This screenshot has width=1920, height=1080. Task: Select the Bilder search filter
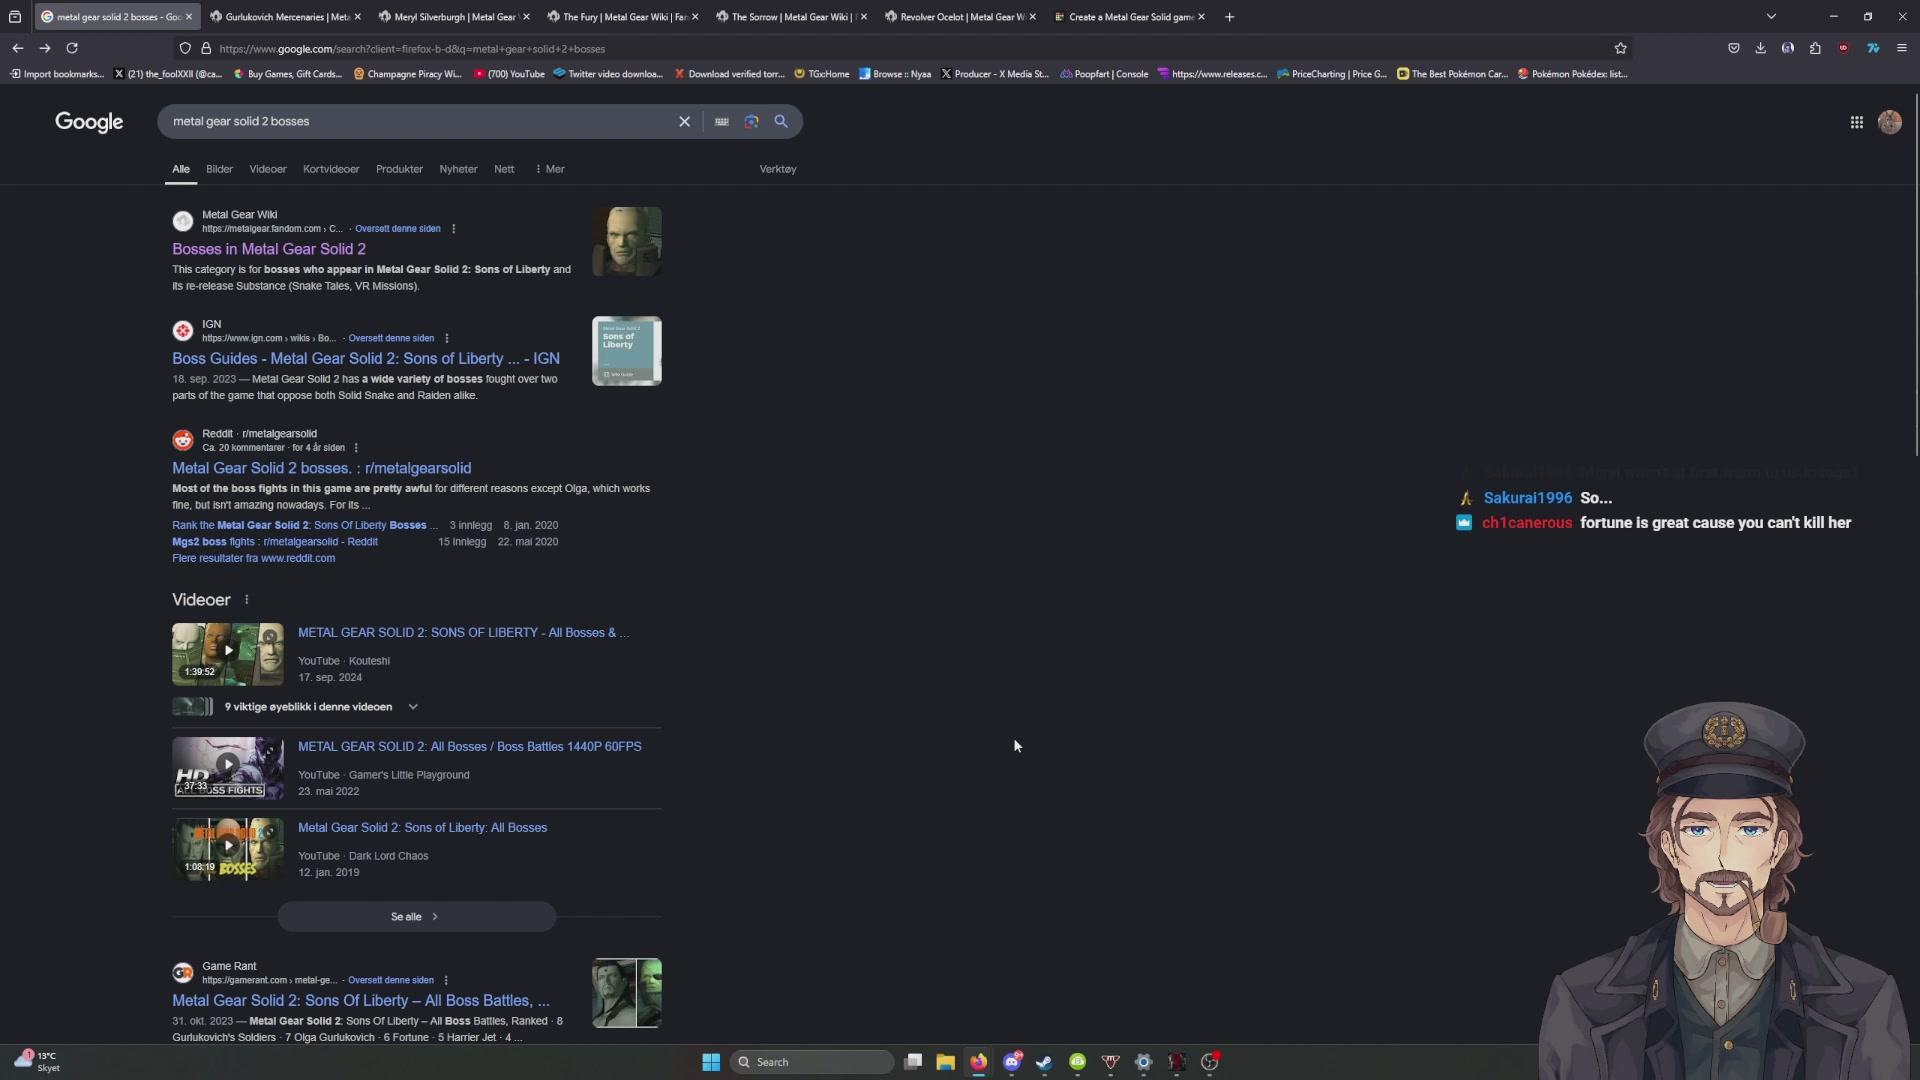[x=219, y=169]
